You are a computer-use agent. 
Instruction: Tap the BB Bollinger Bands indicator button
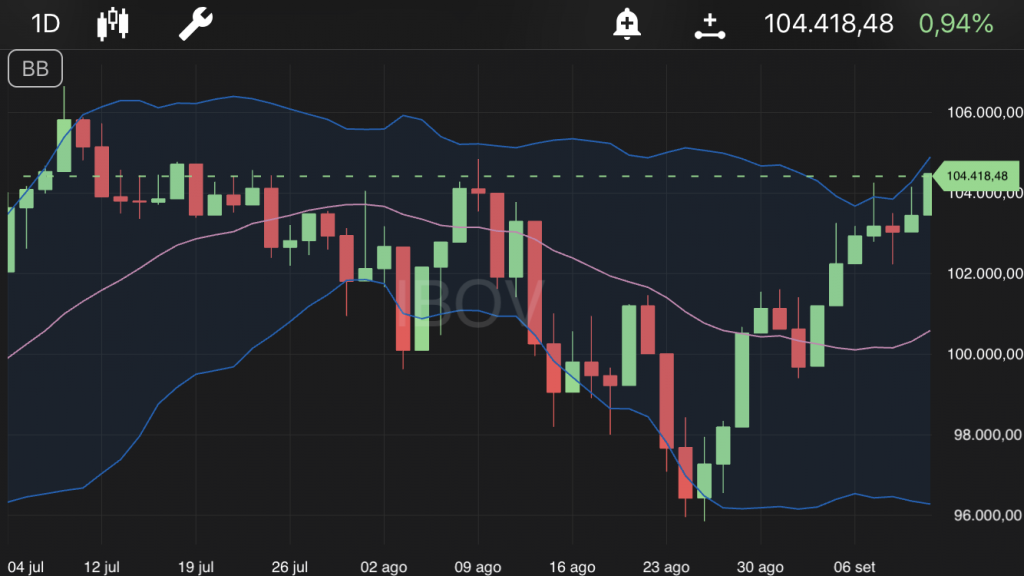coord(35,69)
